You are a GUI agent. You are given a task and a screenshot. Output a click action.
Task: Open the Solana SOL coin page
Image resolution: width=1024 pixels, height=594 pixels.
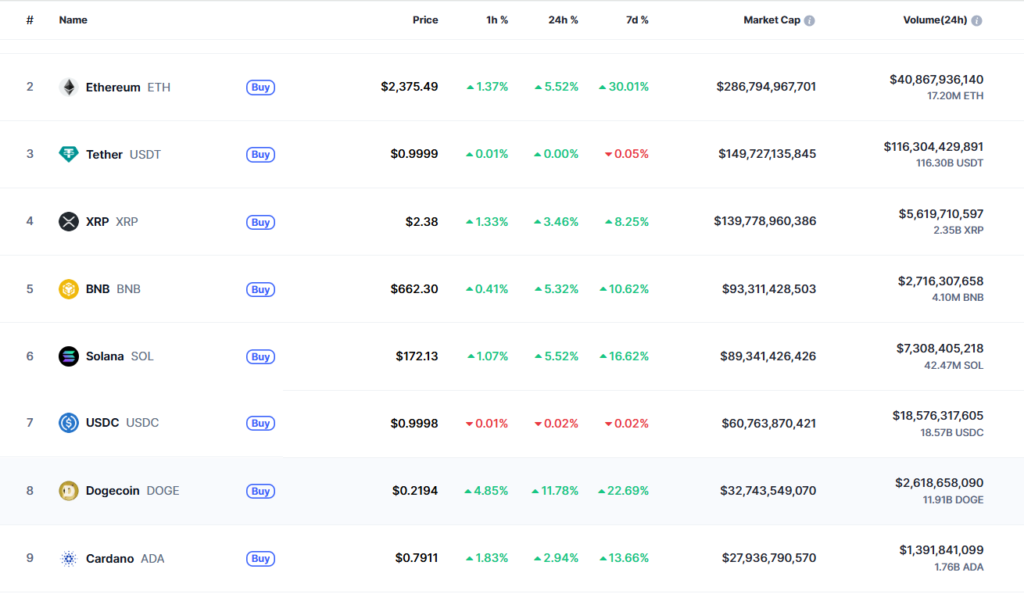120,356
